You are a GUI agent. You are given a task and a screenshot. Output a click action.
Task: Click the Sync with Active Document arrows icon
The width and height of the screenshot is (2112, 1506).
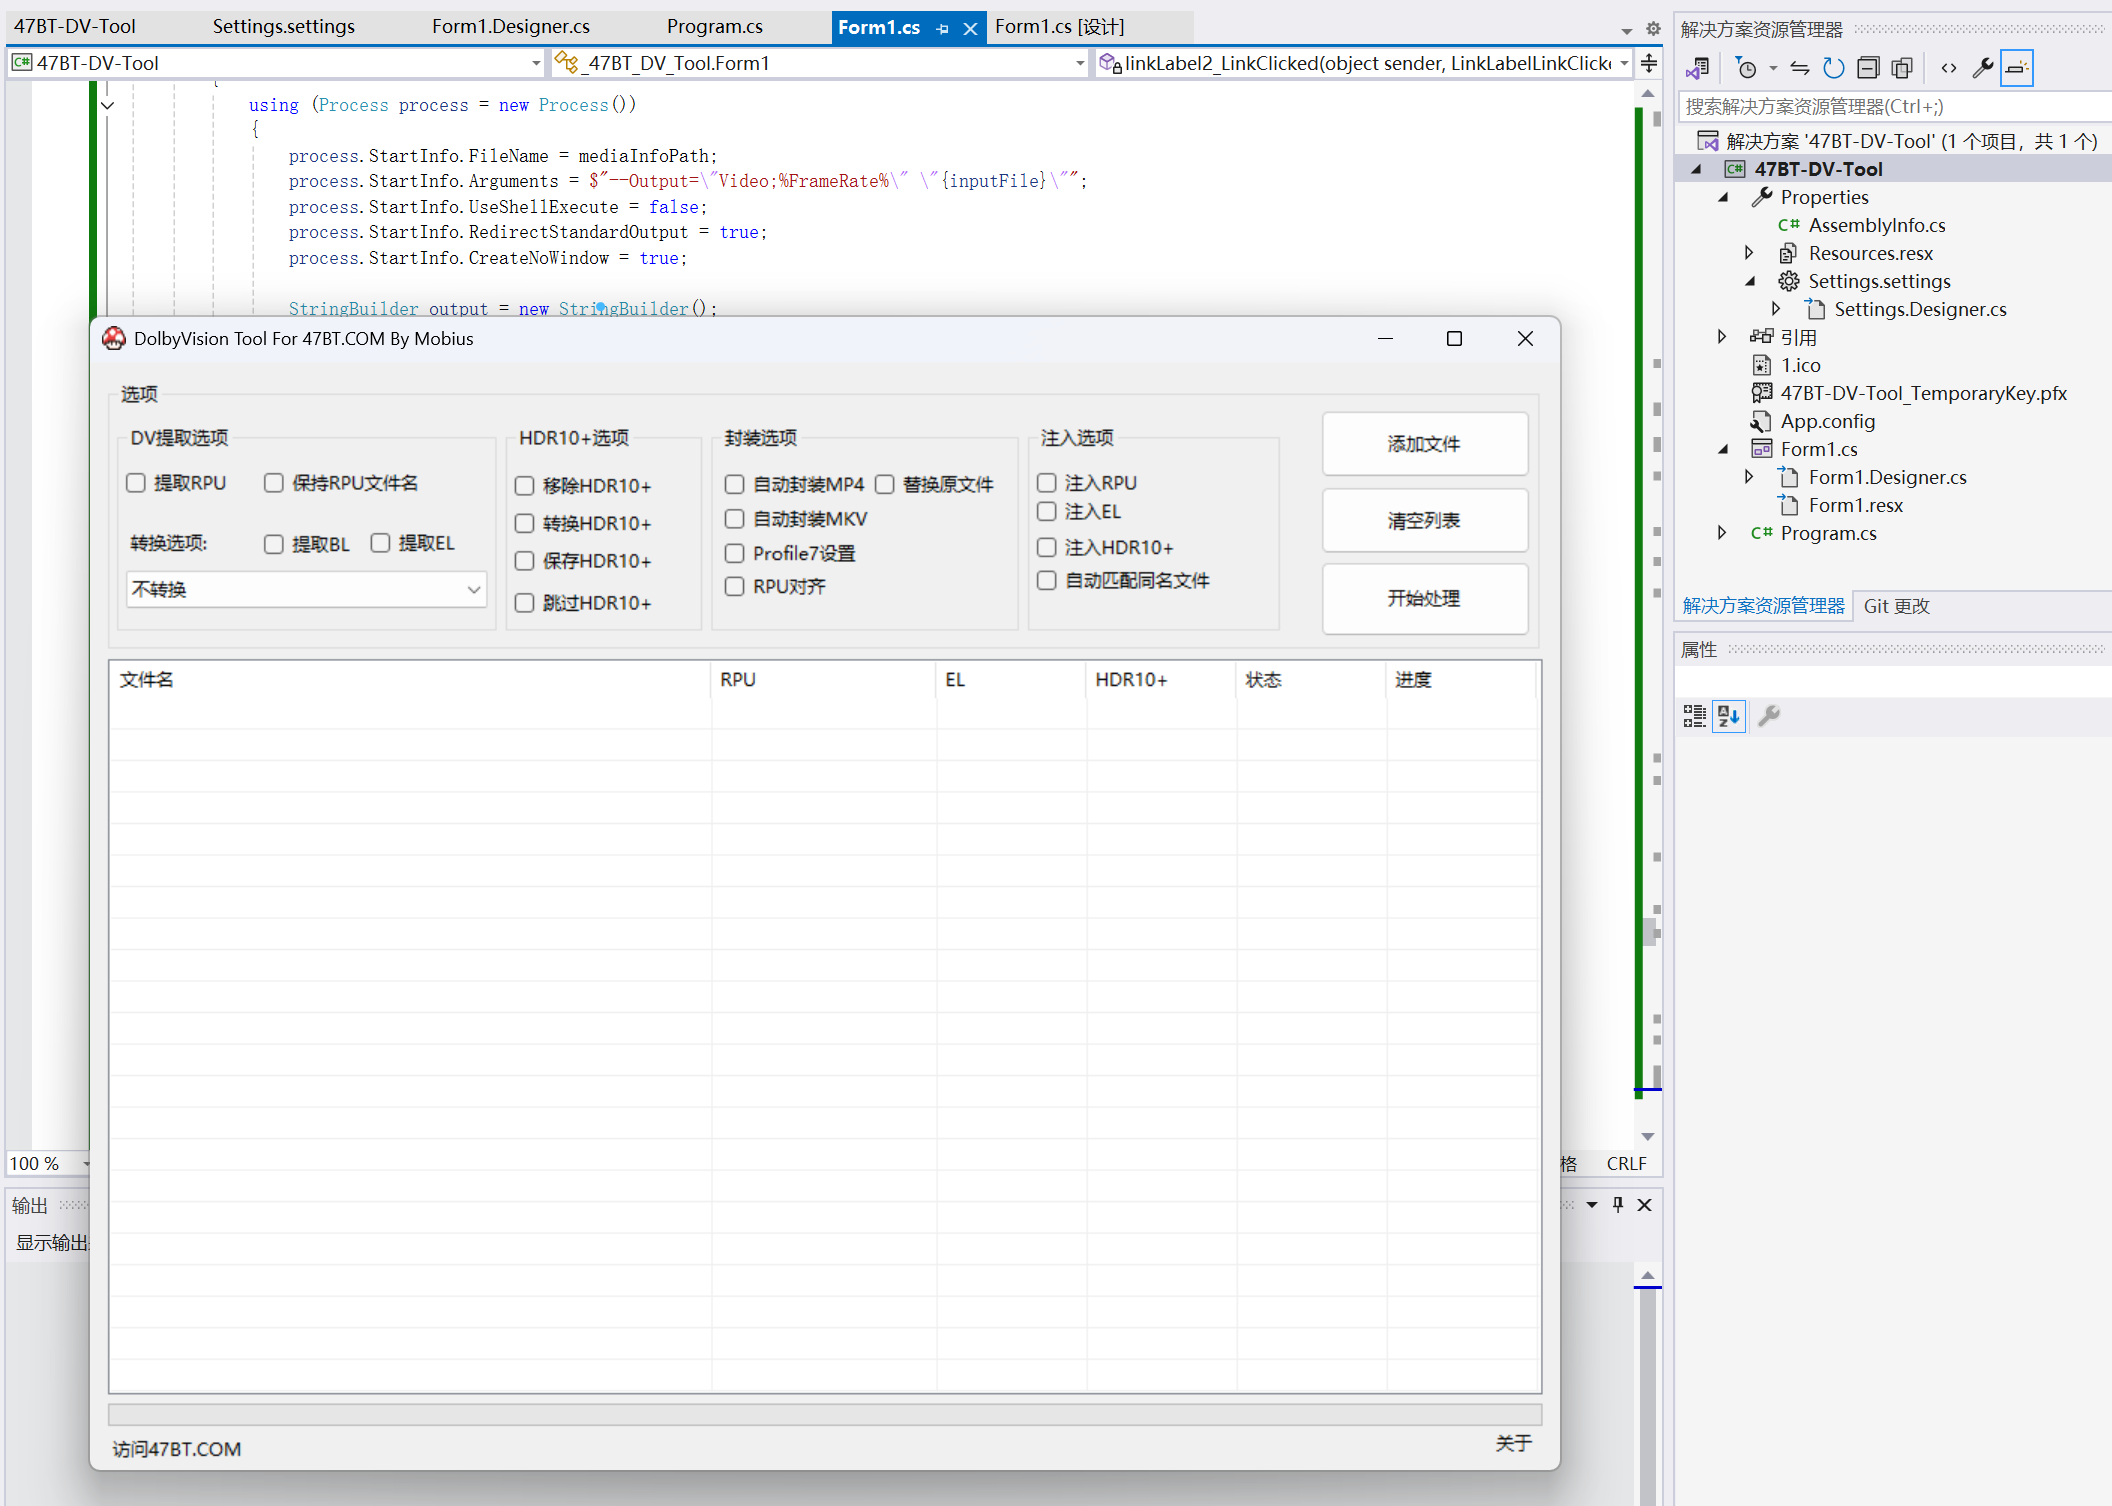1799,68
